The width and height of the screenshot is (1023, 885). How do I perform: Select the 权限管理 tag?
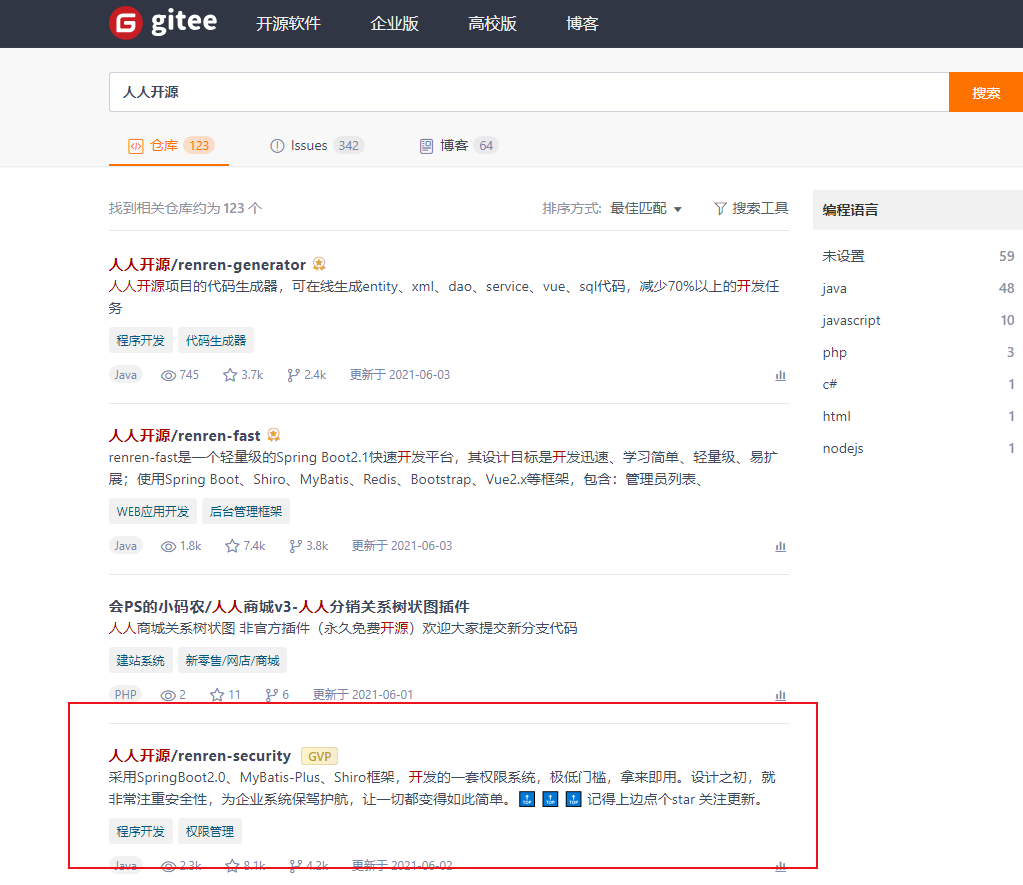pyautogui.click(x=209, y=831)
